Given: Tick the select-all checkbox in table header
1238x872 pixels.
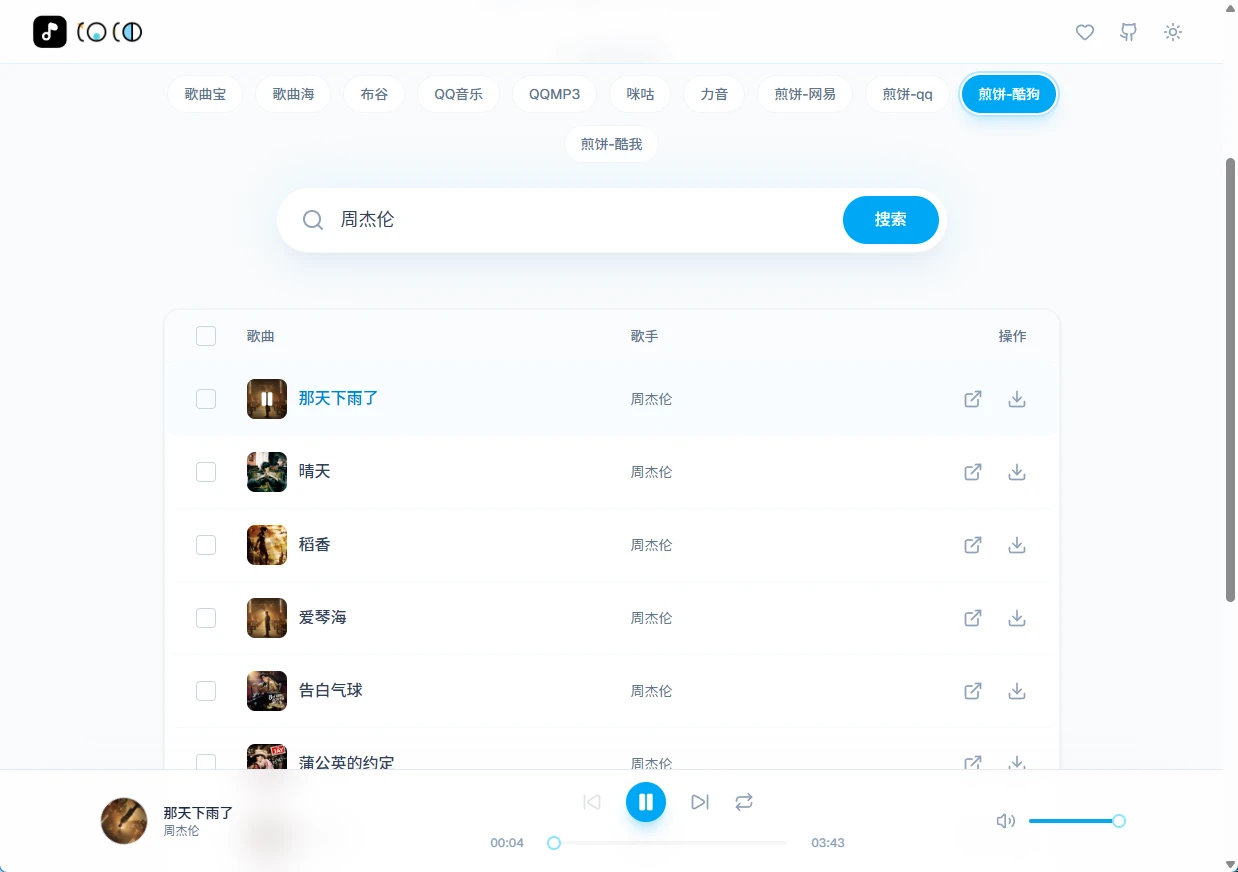Looking at the screenshot, I should (x=206, y=336).
